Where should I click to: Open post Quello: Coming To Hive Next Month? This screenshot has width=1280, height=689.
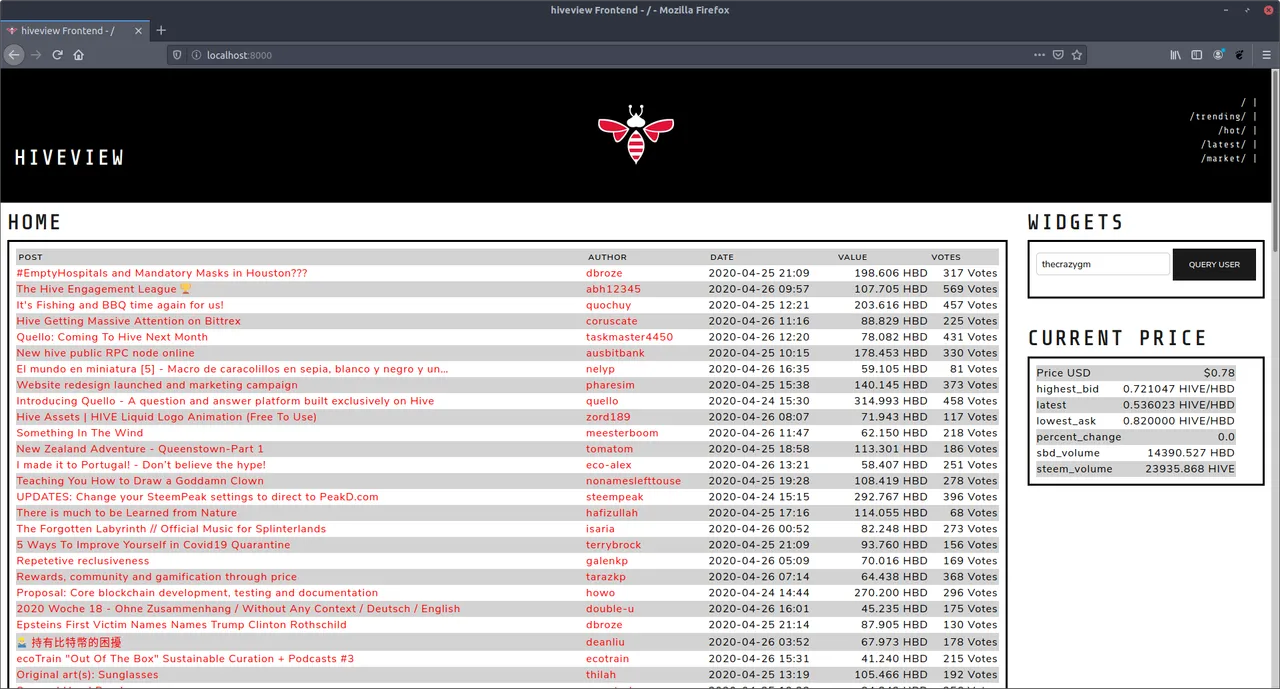112,337
